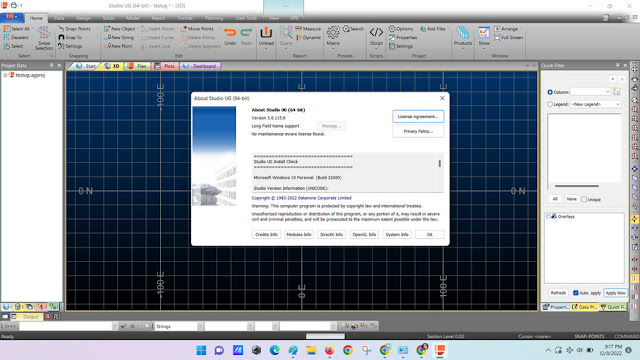640x360 pixels.
Task: Open Firefox from the taskbar
Action: [x=329, y=350]
